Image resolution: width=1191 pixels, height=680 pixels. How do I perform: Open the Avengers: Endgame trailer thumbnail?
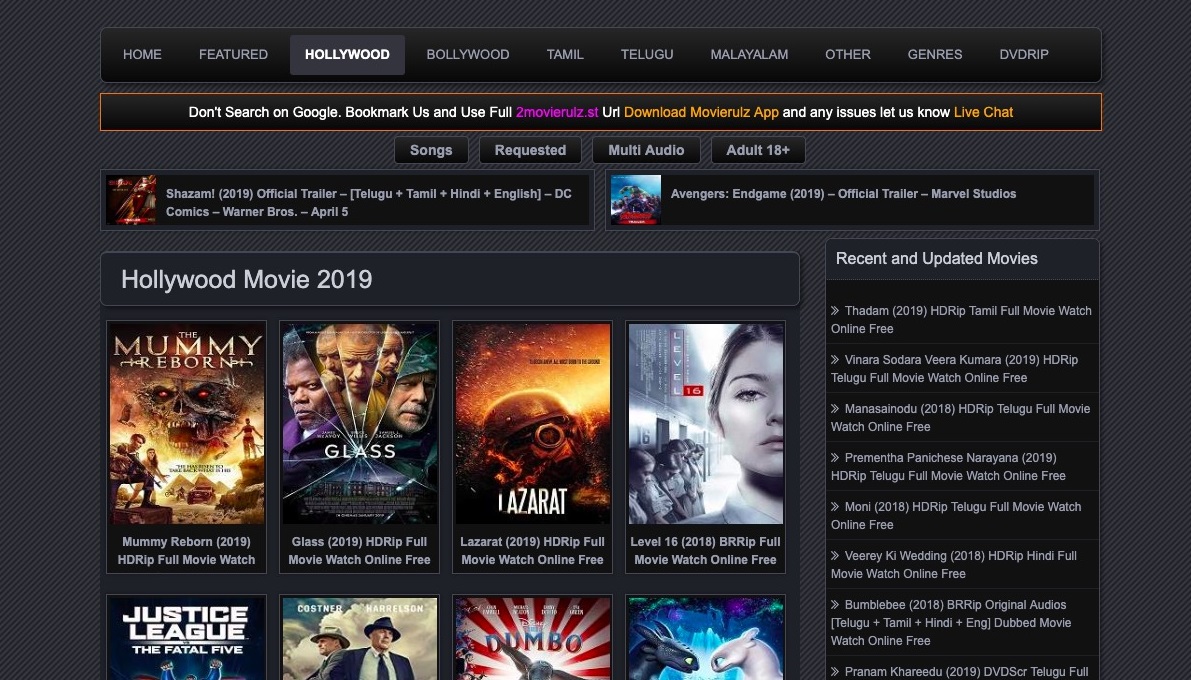coord(636,200)
